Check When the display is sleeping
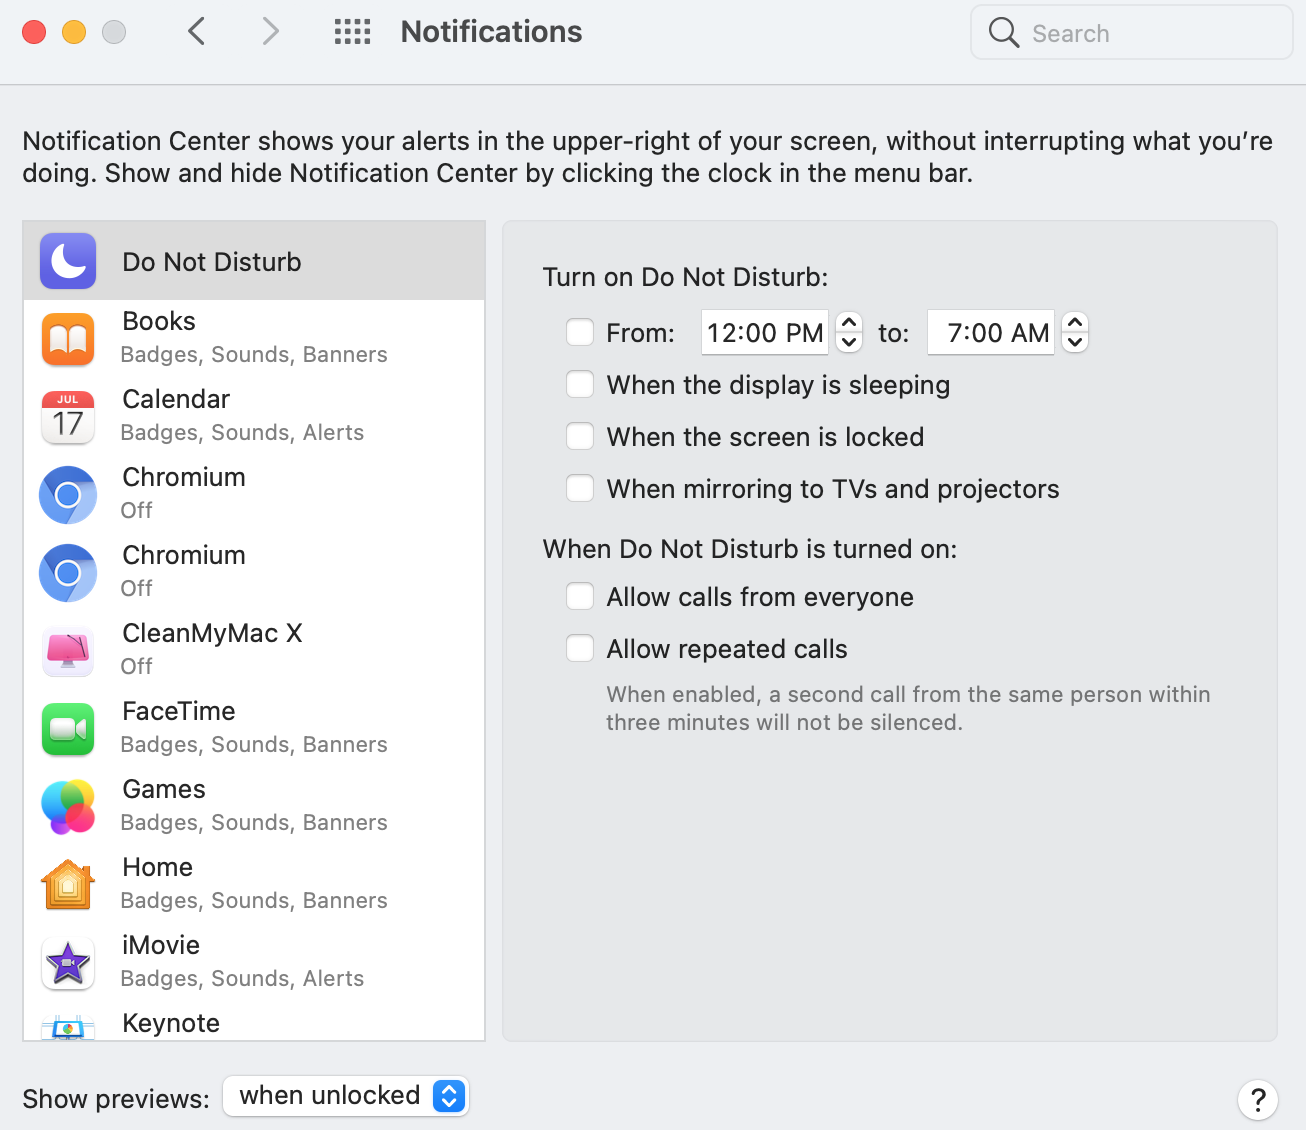 (580, 385)
